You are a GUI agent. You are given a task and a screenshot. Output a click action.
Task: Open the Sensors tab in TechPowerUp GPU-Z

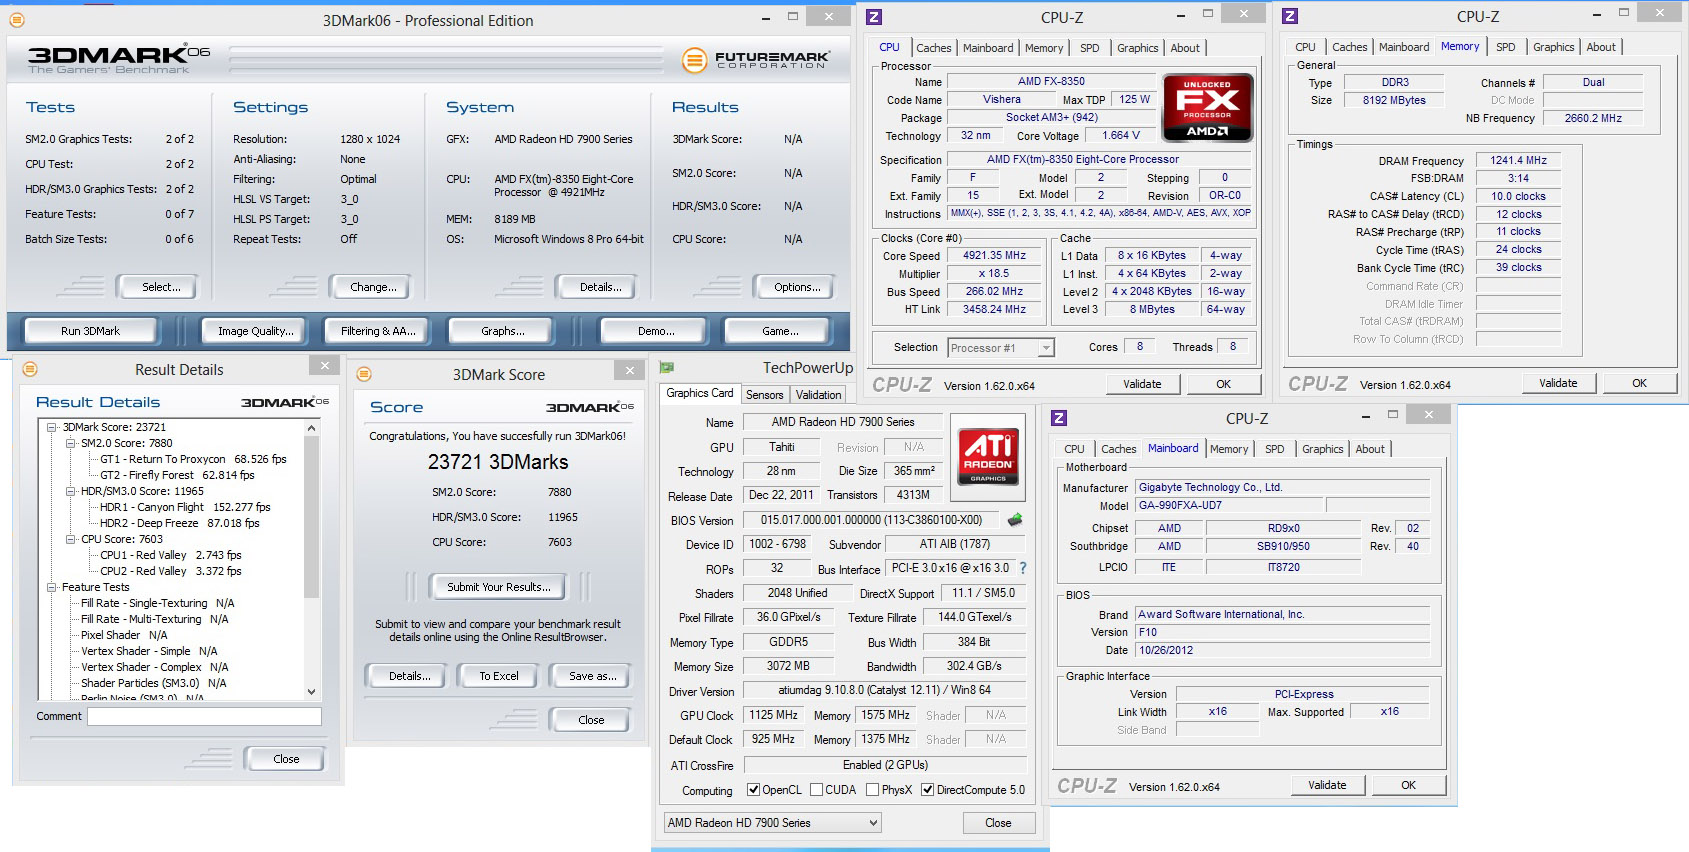(765, 395)
